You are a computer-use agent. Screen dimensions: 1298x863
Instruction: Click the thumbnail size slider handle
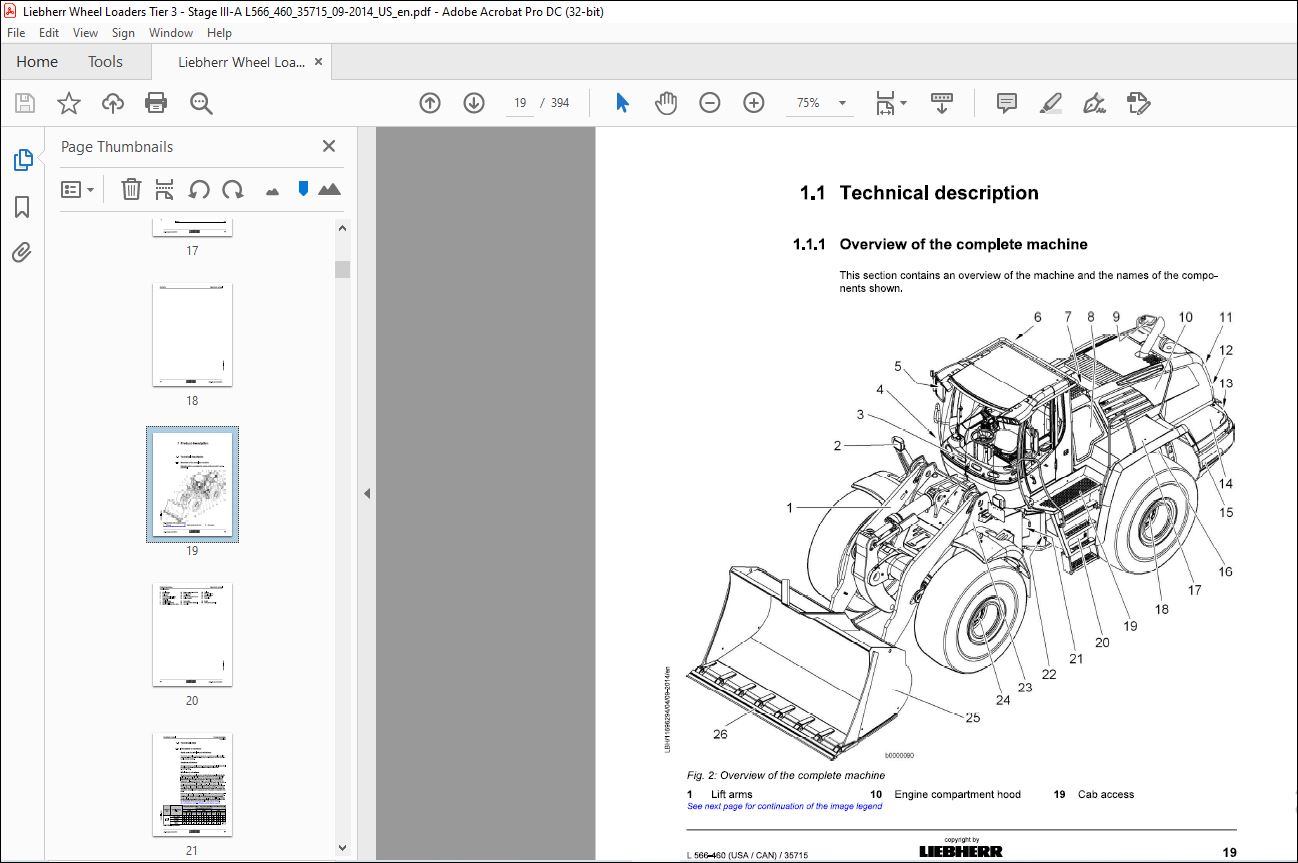click(x=303, y=188)
